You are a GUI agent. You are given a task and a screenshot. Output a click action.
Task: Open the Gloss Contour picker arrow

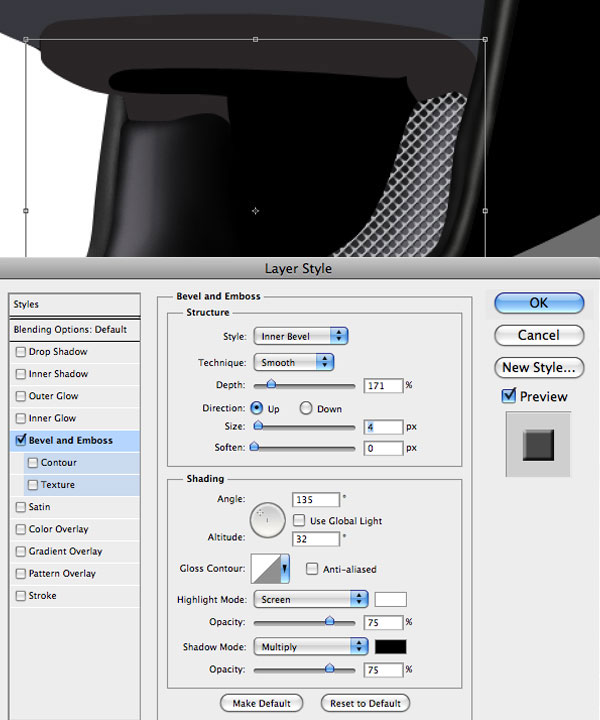click(x=285, y=568)
